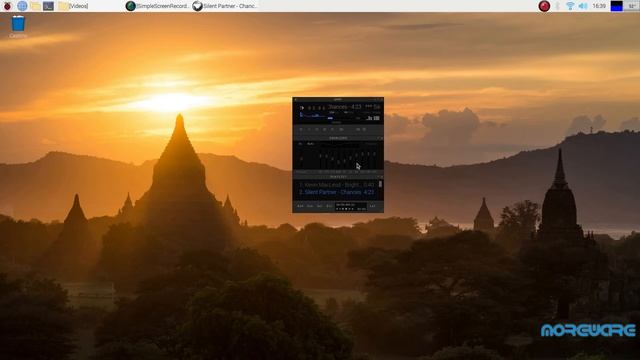The height and width of the screenshot is (360, 640).
Task: Open the playlist Rem menu button
Action: (x=310, y=206)
